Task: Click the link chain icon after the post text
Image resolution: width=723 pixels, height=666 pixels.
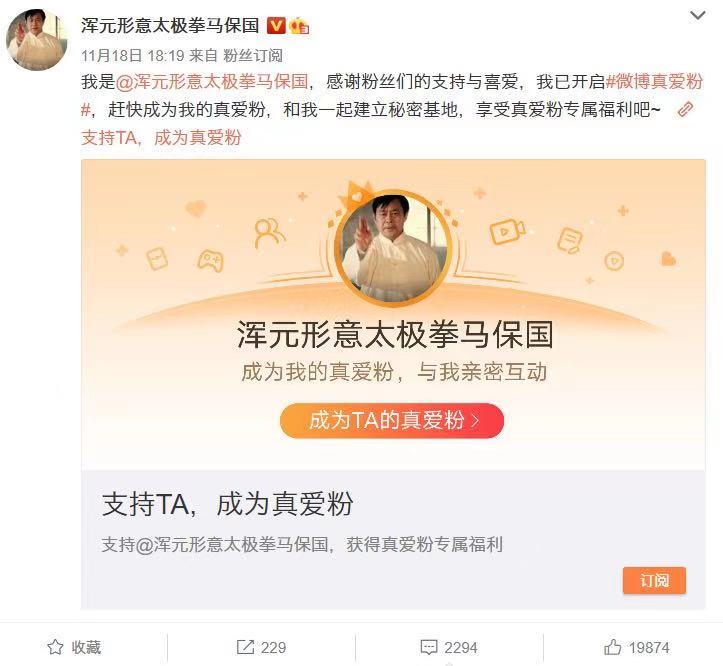Action: 685,109
